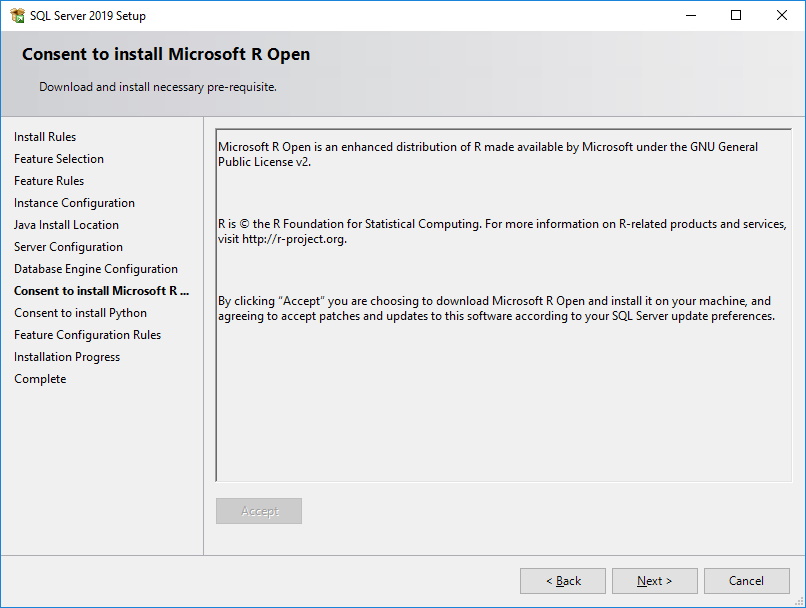Click the 'Download and install necessary pre-requisite' subtitle
Image resolution: width=806 pixels, height=608 pixels.
158,87
